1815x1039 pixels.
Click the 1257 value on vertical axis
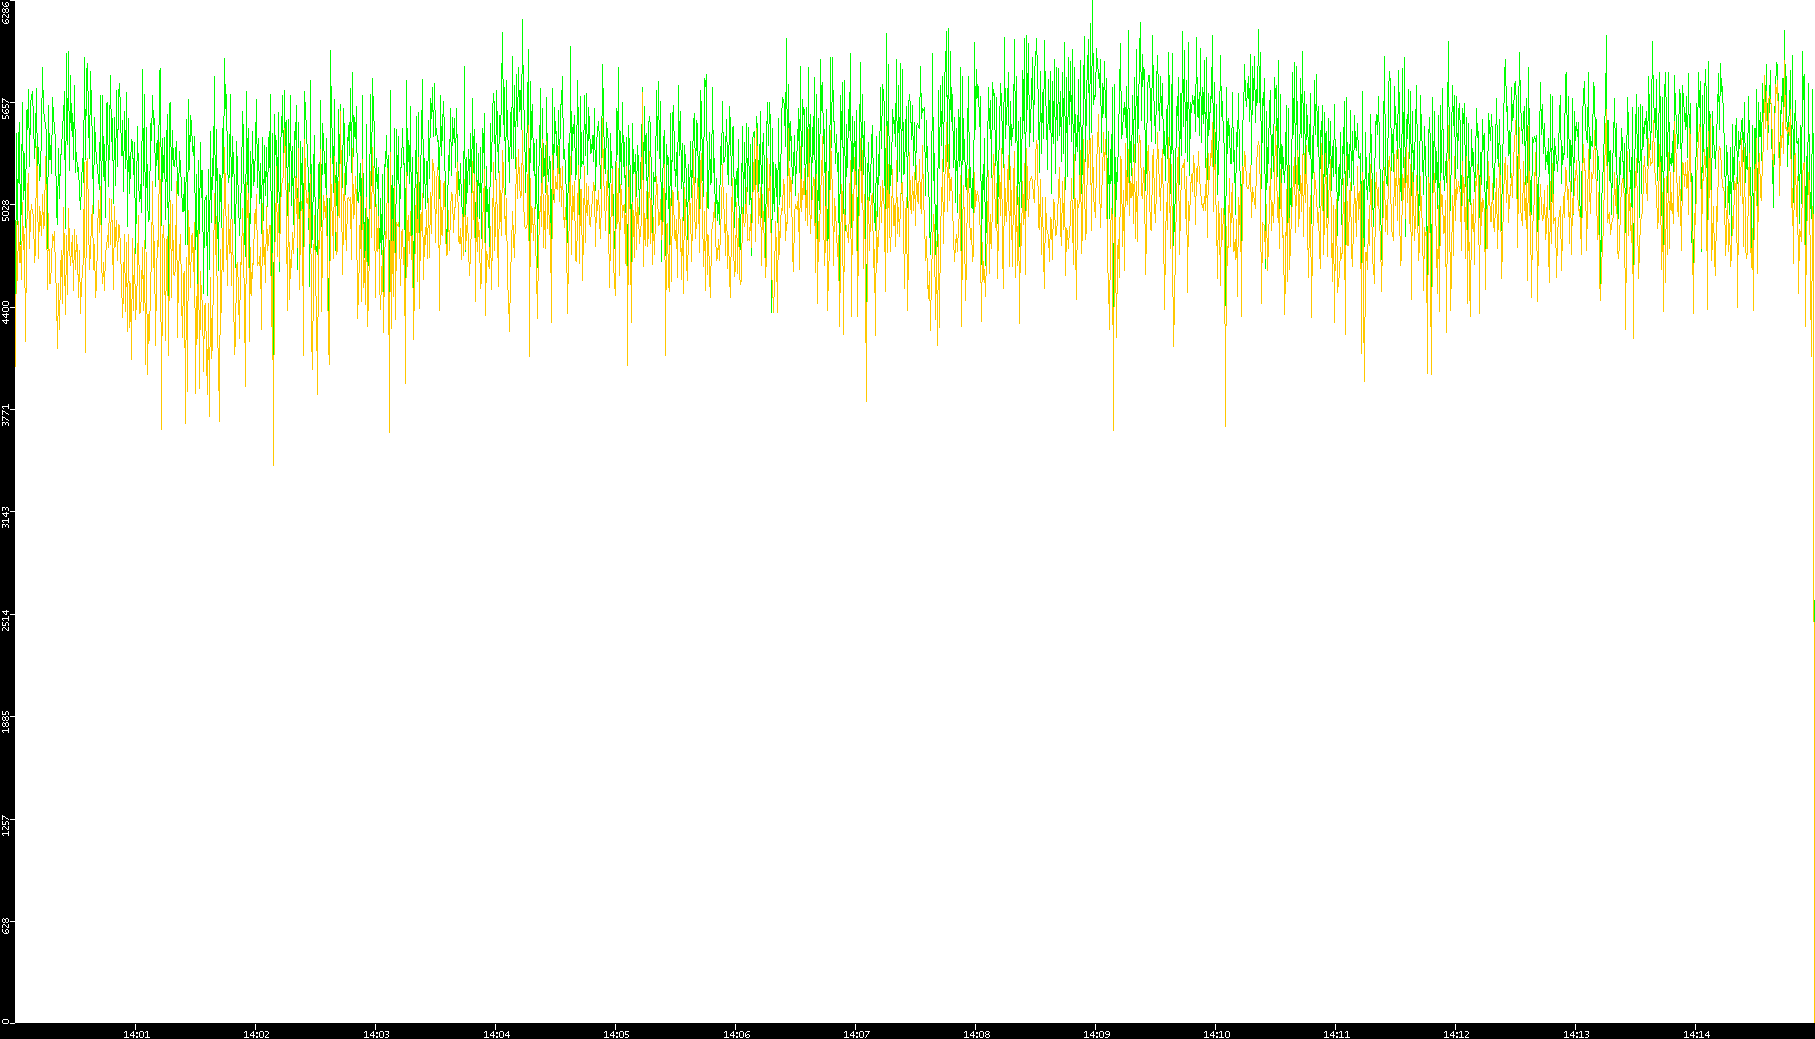point(6,824)
